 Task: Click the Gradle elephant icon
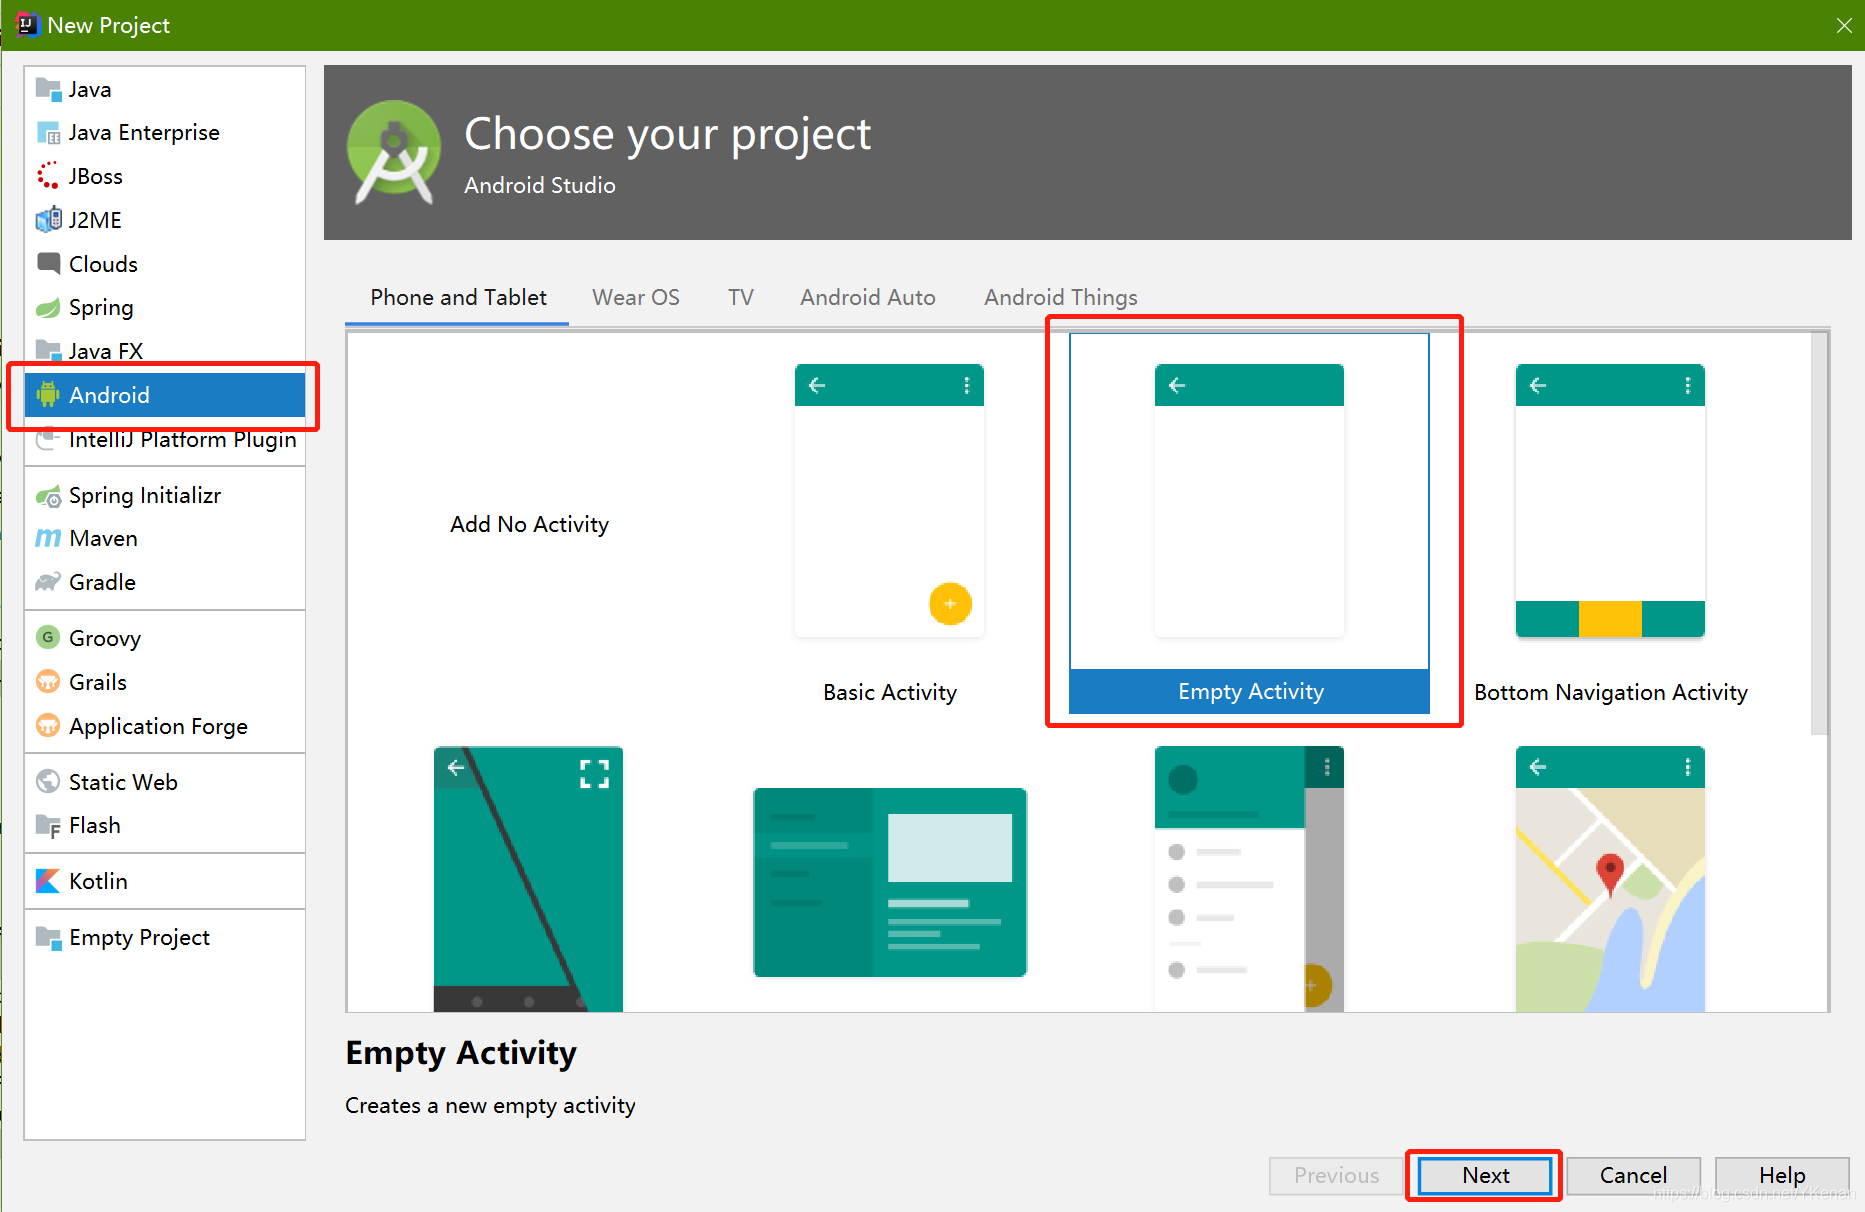click(48, 582)
